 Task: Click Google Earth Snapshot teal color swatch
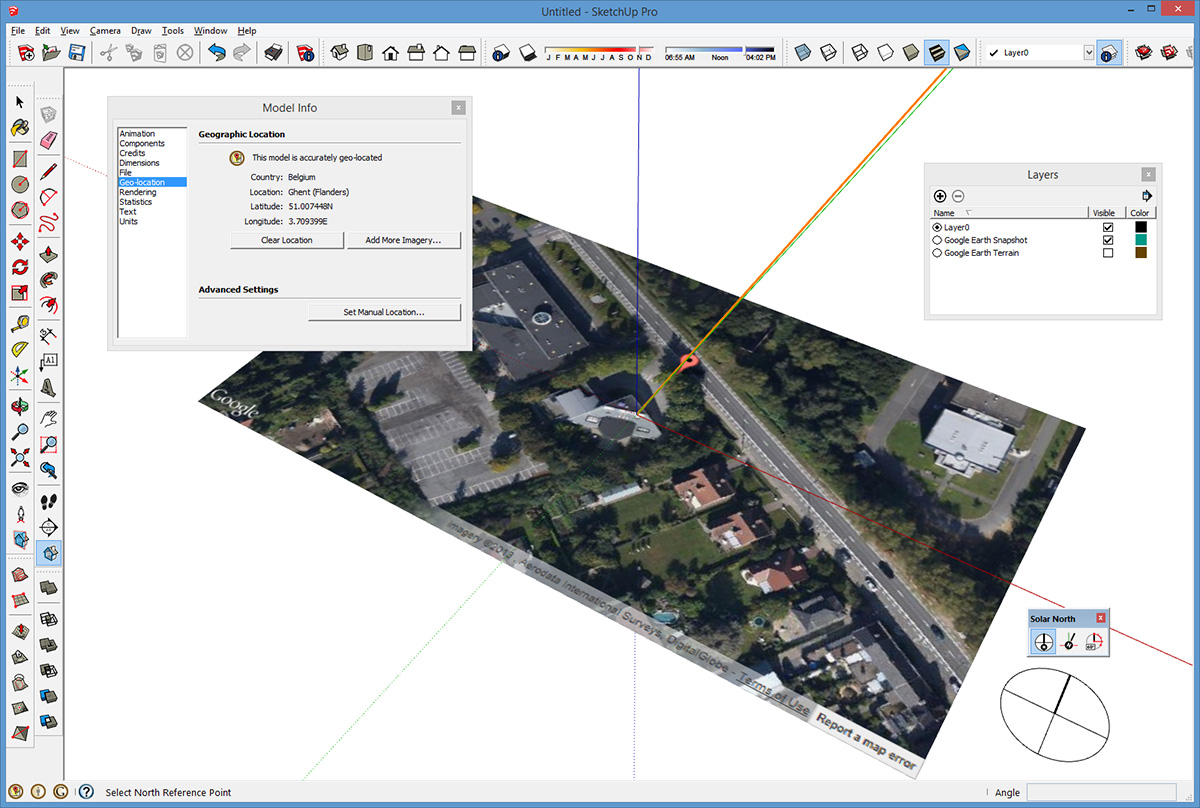click(x=1141, y=241)
